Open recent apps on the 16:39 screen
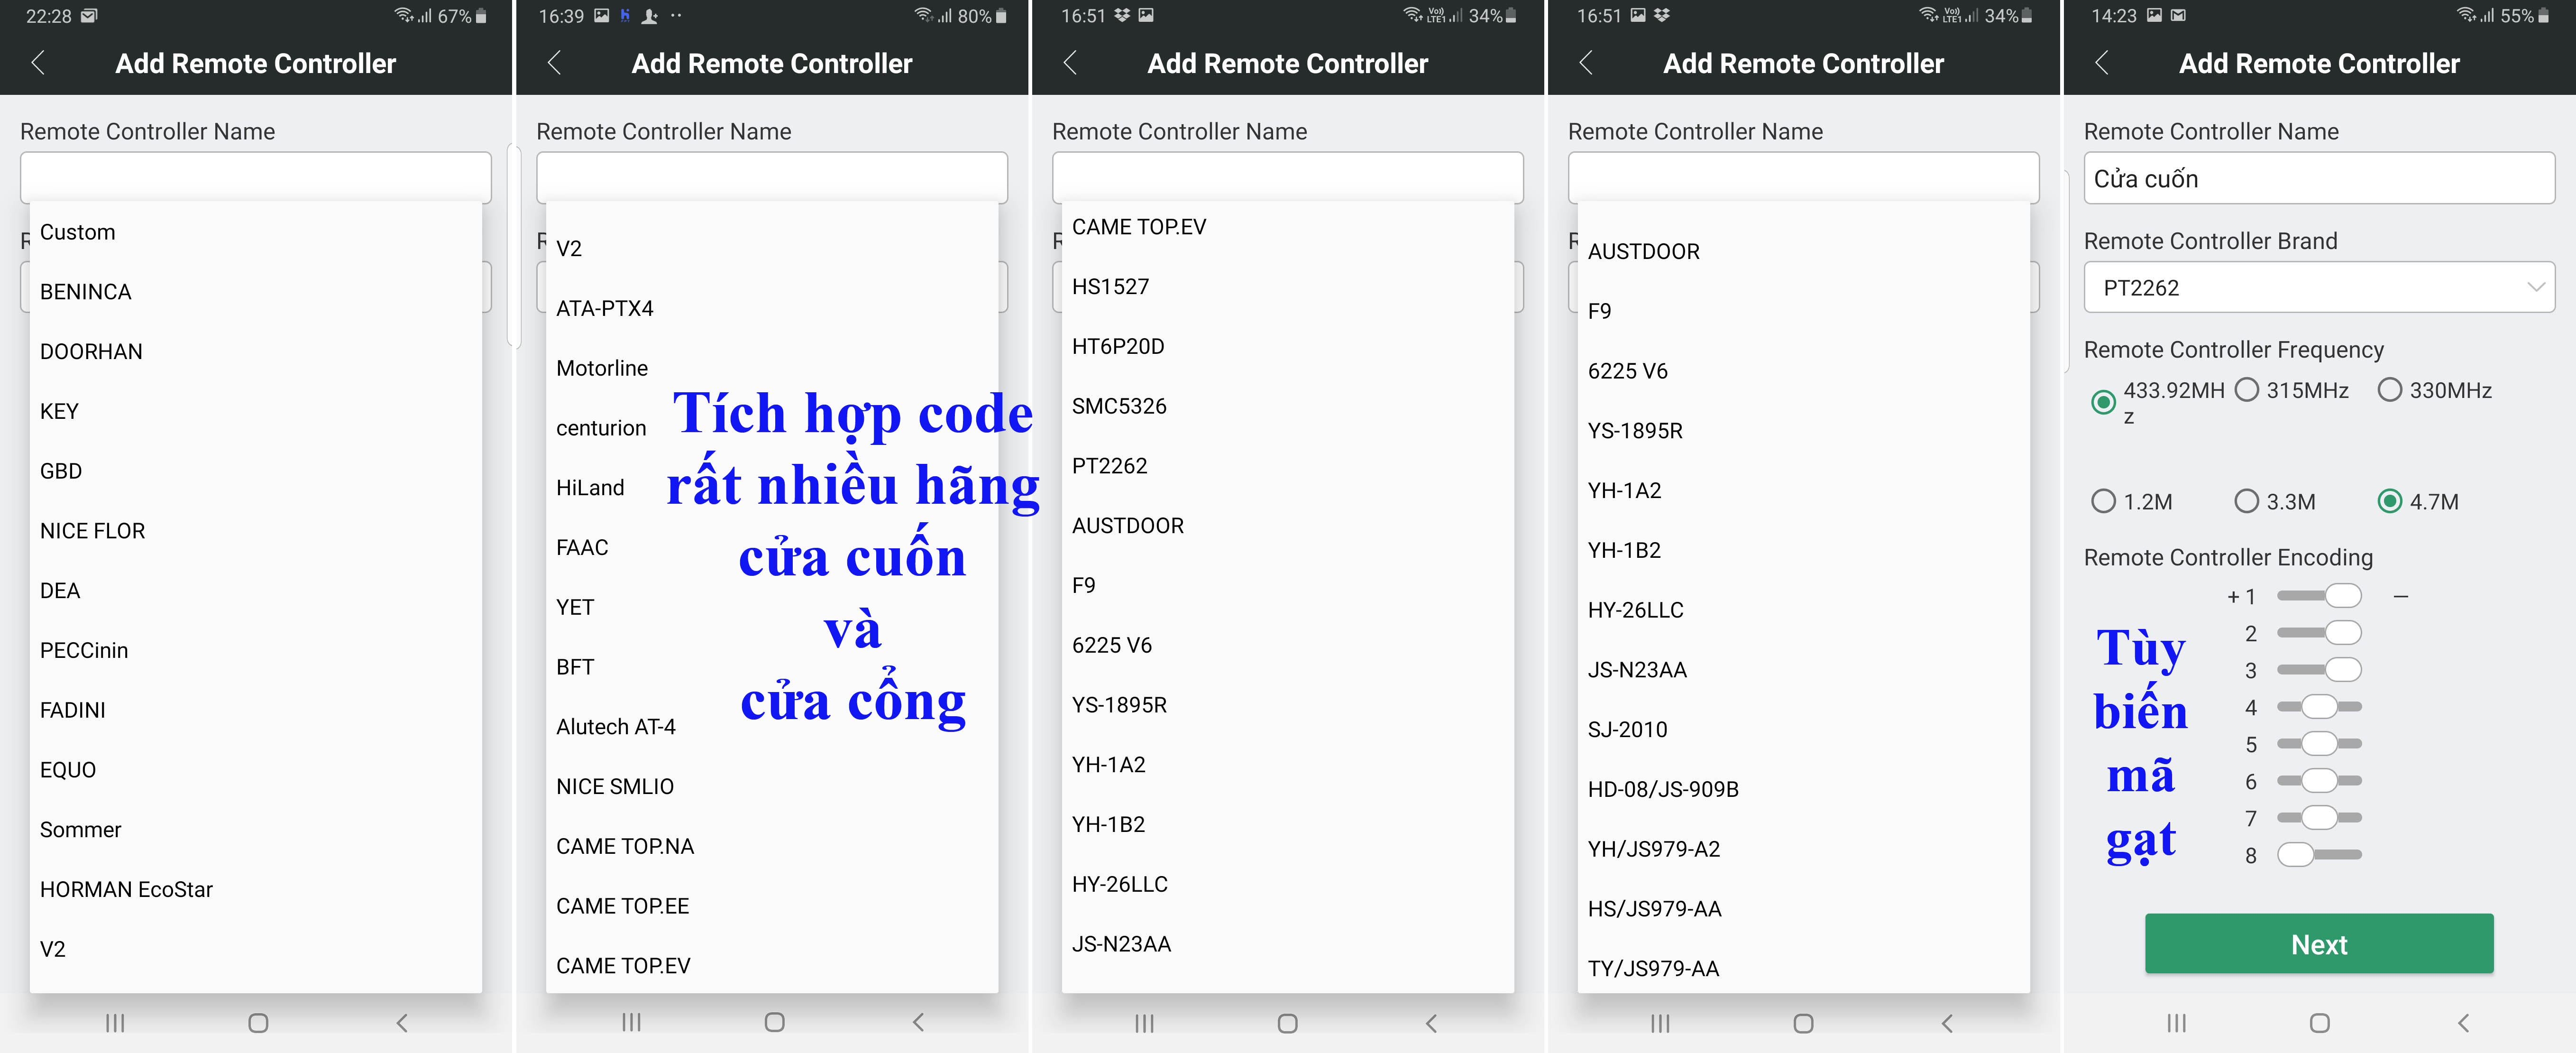2576x1053 pixels. point(631,1022)
